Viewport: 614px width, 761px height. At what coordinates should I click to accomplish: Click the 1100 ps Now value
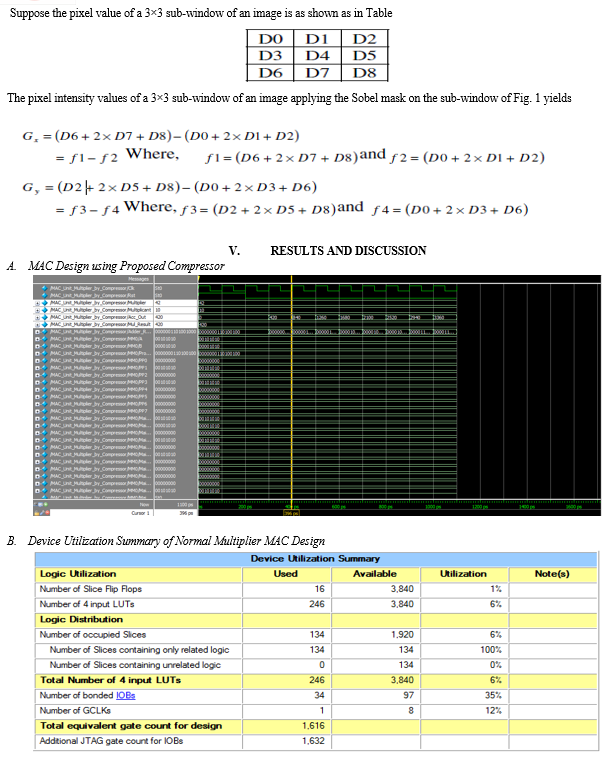[185, 505]
